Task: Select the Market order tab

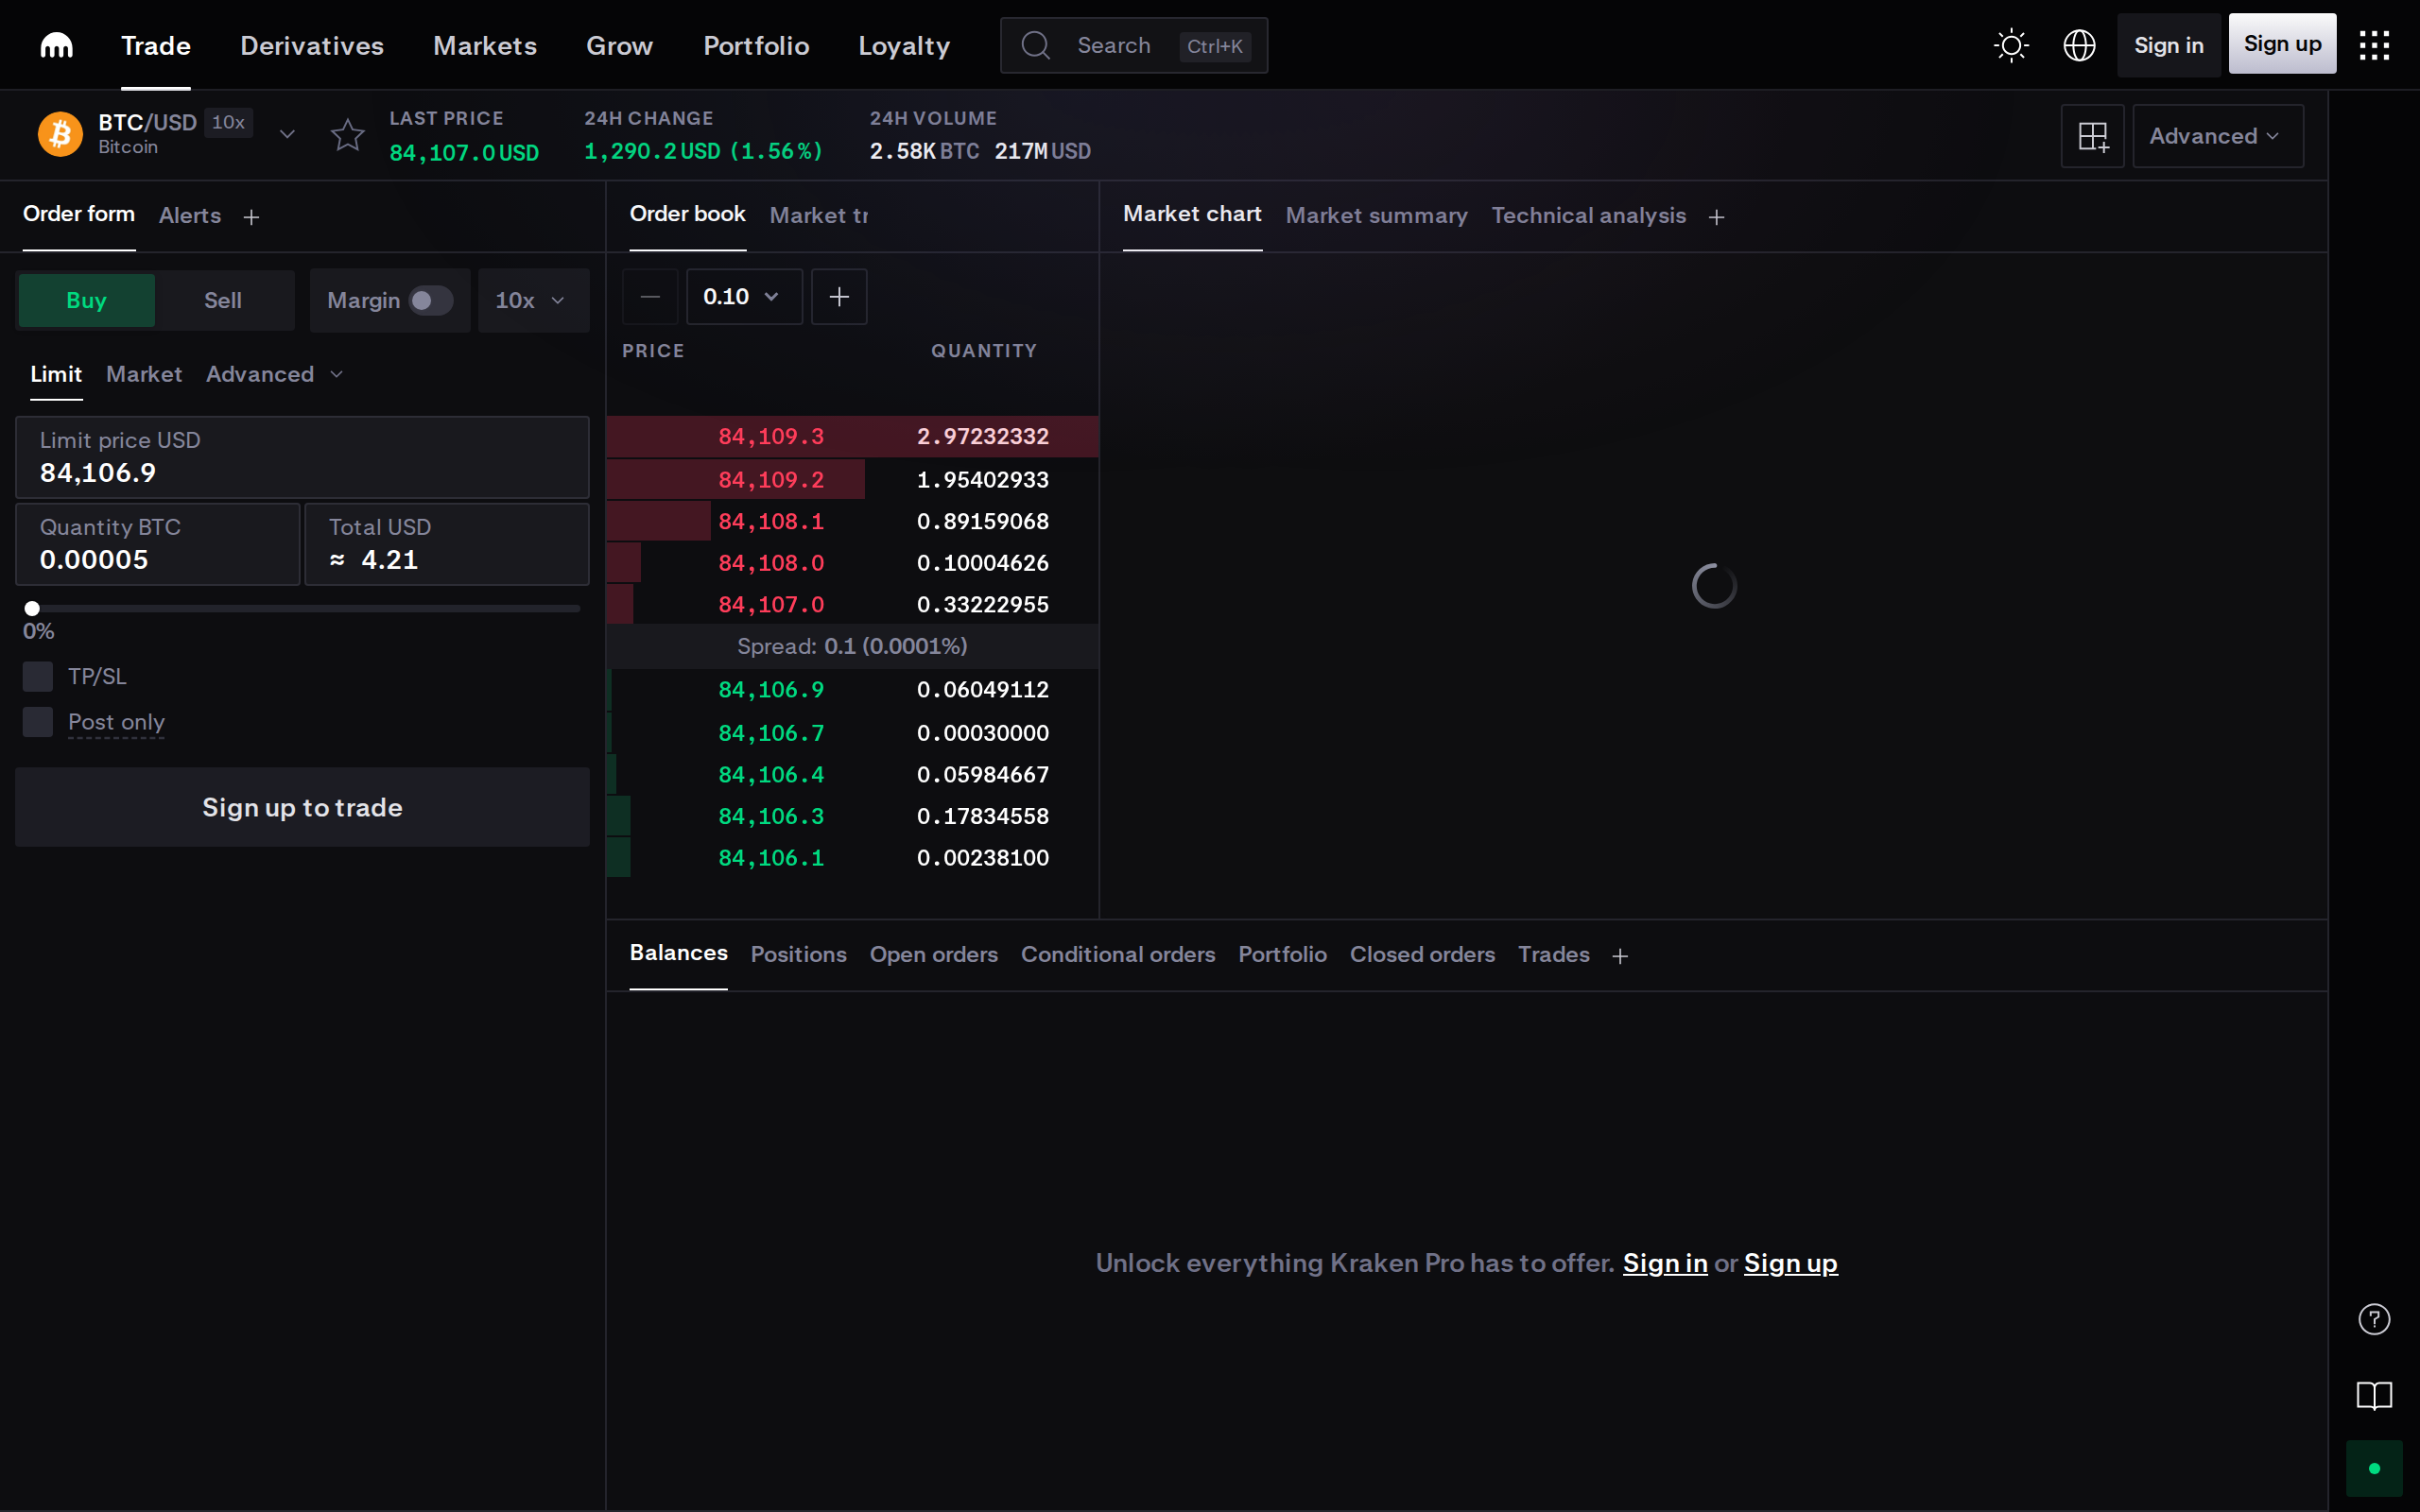Action: [x=144, y=374]
